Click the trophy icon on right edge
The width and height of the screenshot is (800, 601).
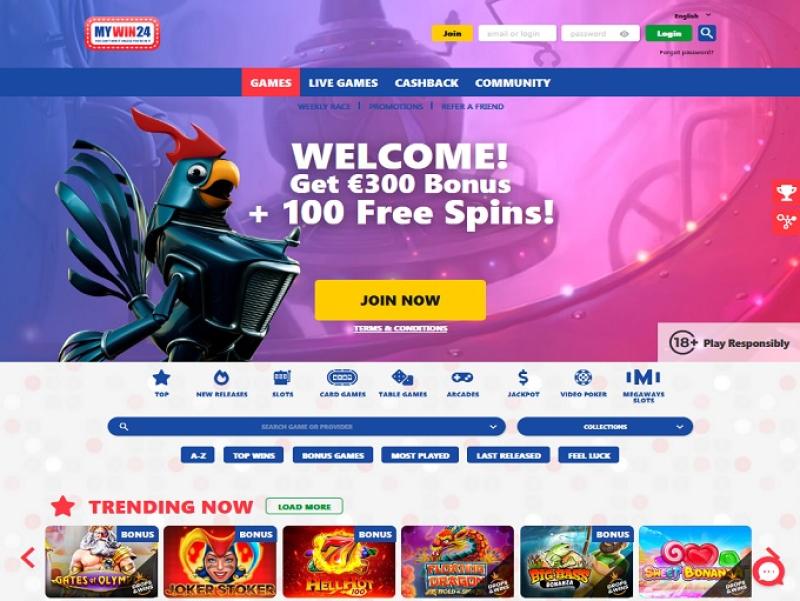pyautogui.click(x=786, y=193)
